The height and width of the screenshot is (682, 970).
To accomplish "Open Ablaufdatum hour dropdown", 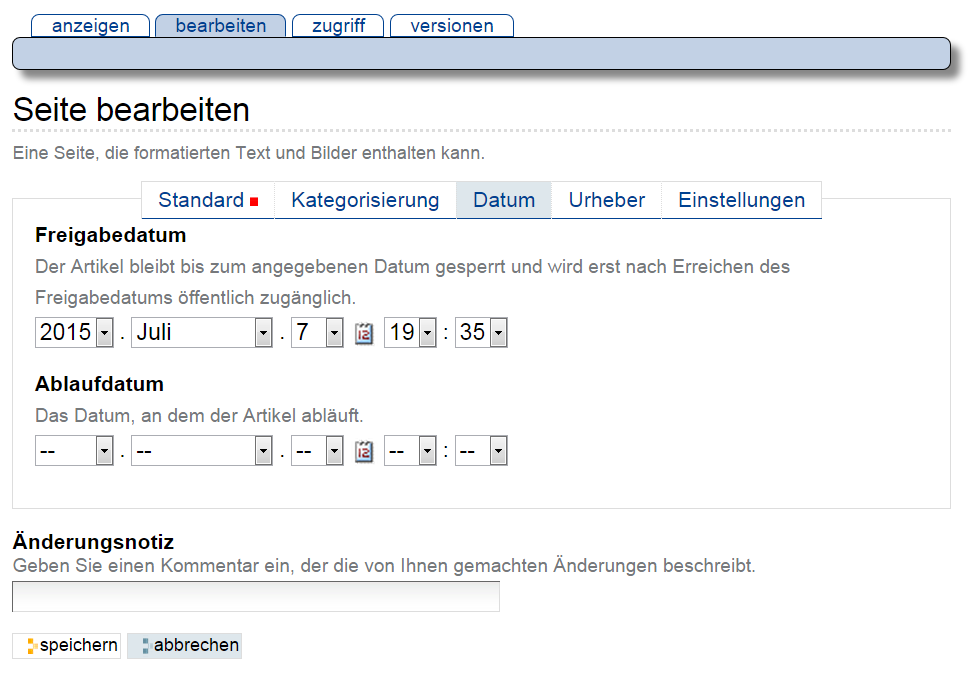I will point(410,451).
